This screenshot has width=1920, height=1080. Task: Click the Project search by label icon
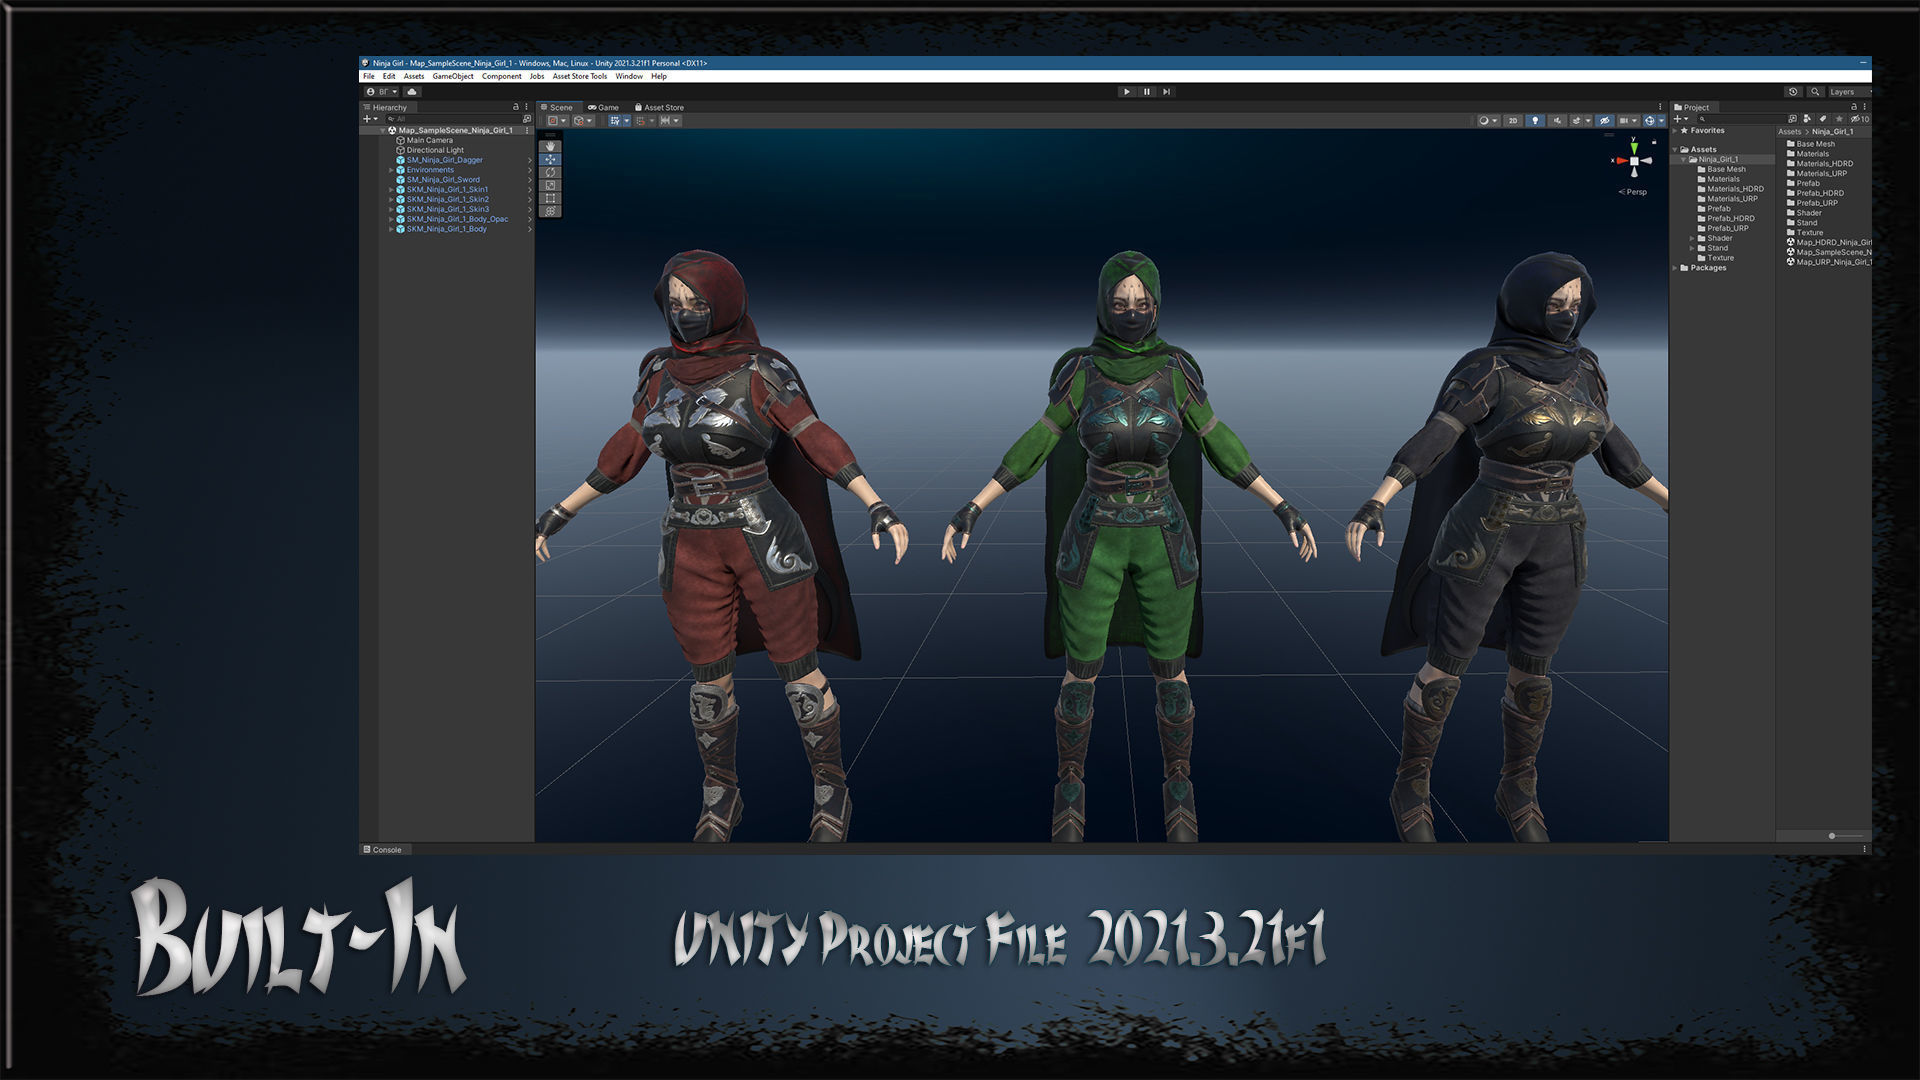[x=1823, y=119]
